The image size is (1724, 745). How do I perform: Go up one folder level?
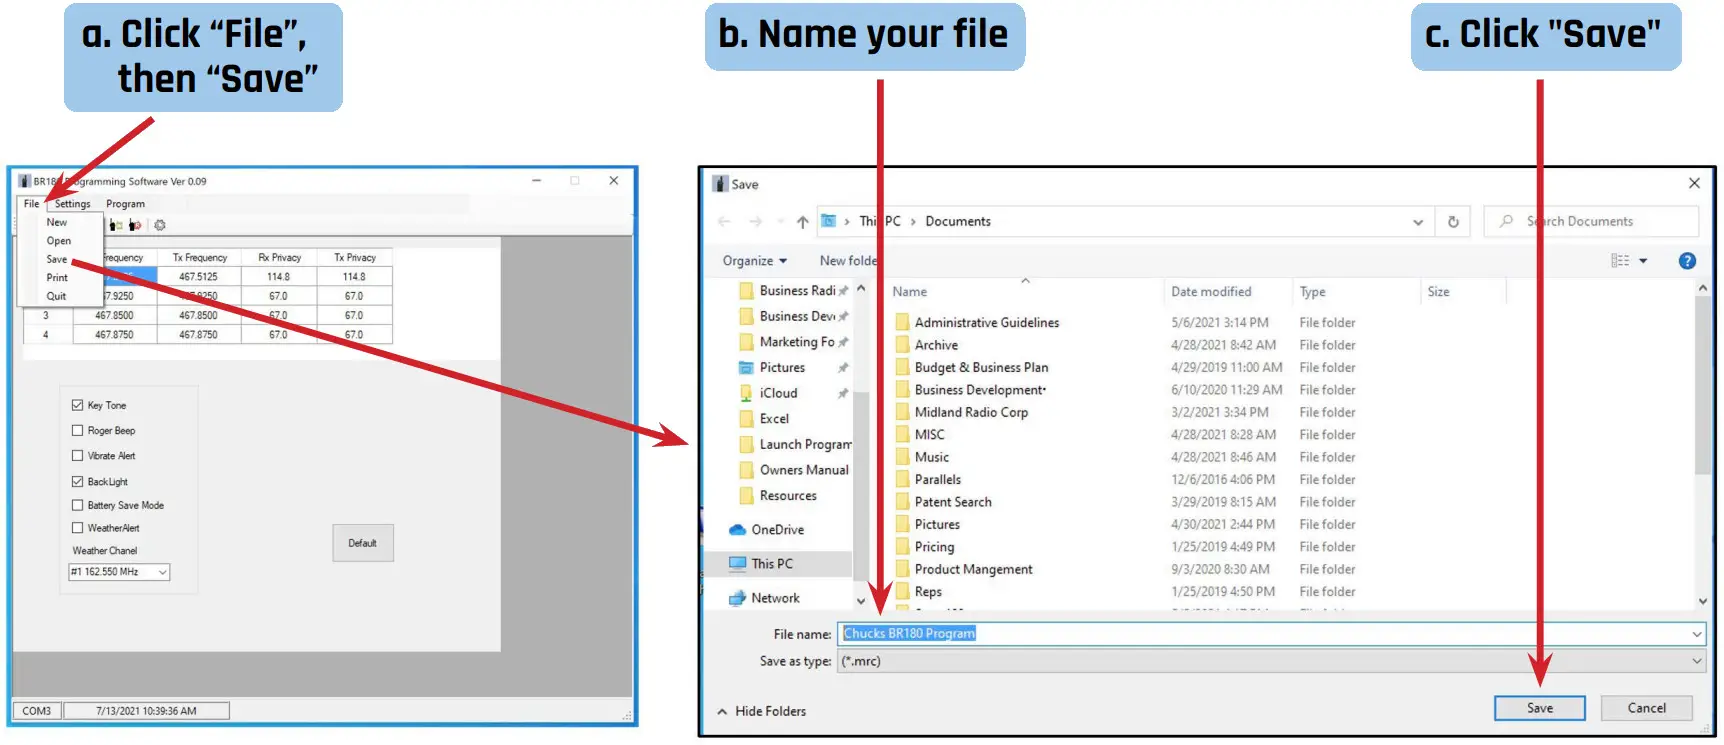(x=802, y=222)
